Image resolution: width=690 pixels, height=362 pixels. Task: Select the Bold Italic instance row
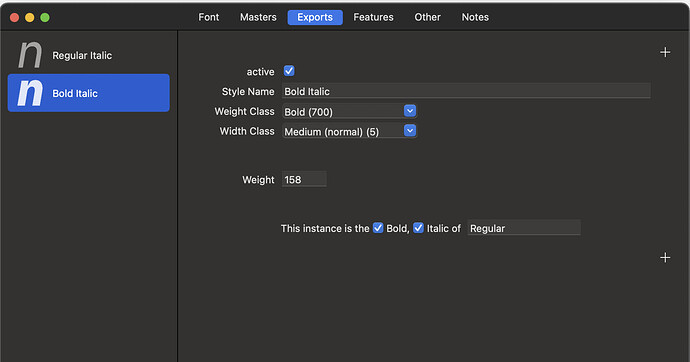88,93
